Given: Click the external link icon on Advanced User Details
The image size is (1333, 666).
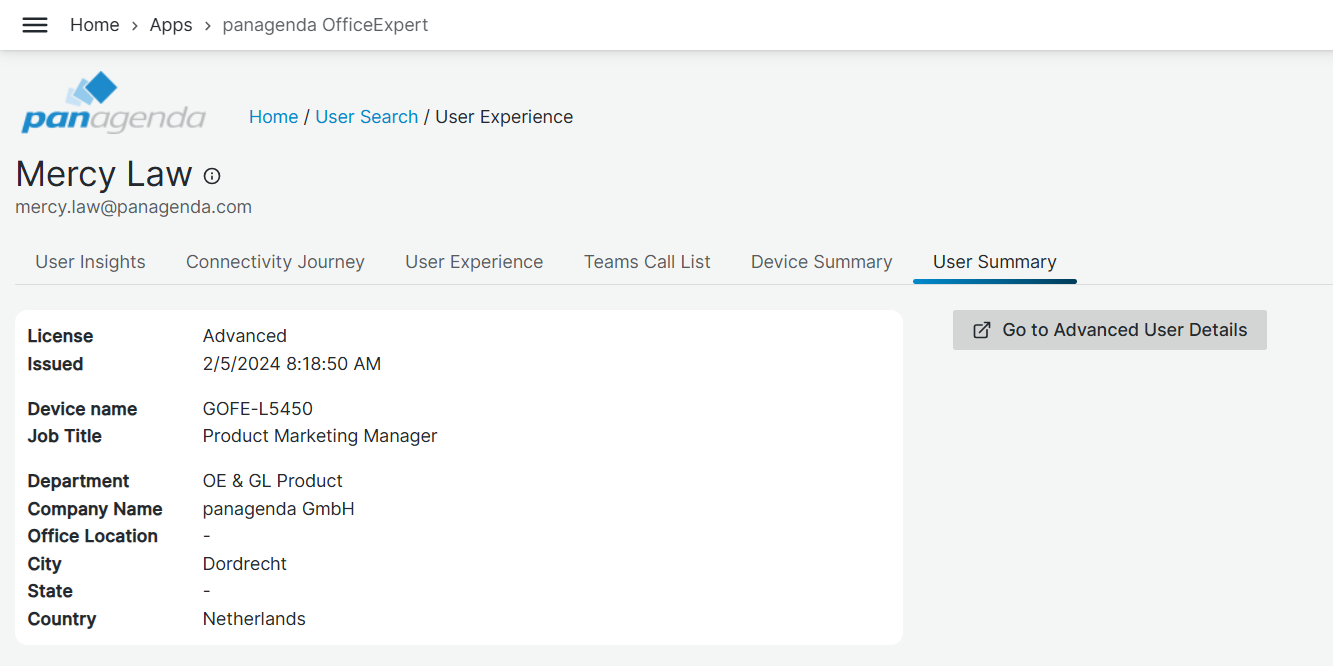Looking at the screenshot, I should (x=982, y=330).
